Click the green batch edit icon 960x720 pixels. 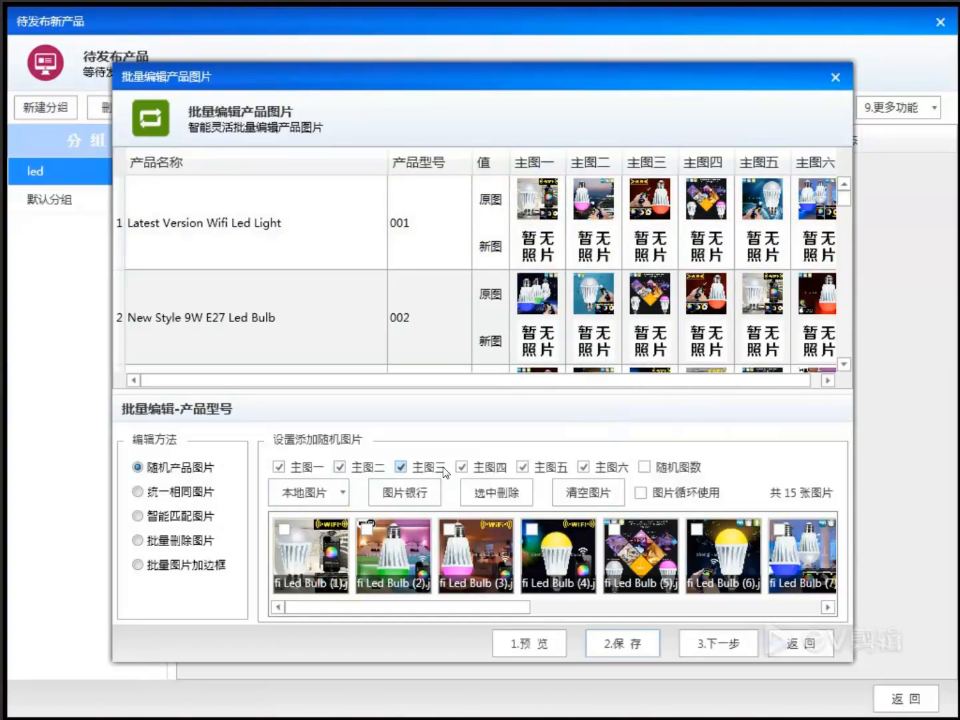click(151, 118)
